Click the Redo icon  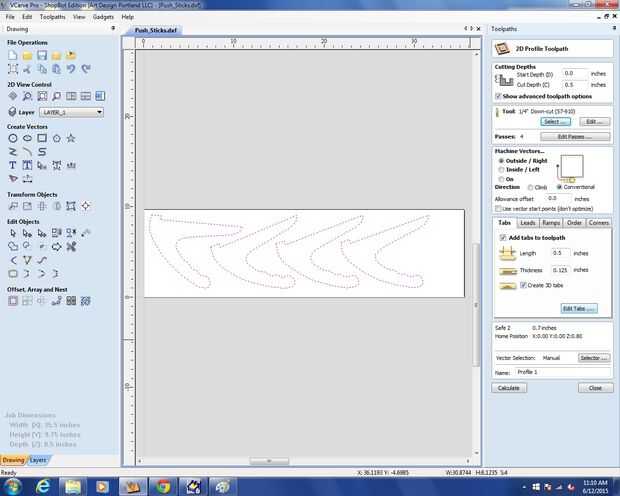pos(86,69)
